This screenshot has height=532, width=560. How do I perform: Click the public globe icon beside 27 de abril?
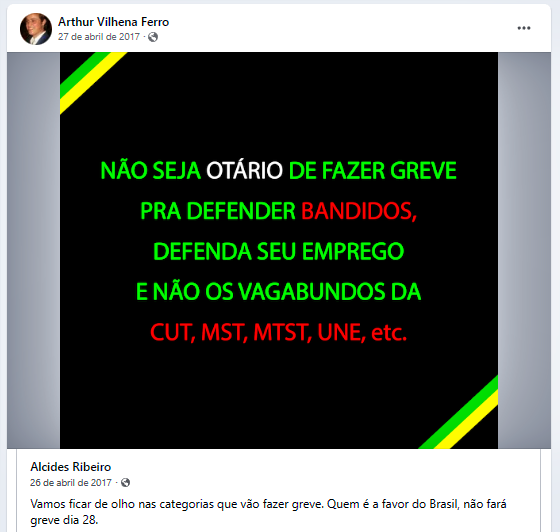[x=153, y=37]
